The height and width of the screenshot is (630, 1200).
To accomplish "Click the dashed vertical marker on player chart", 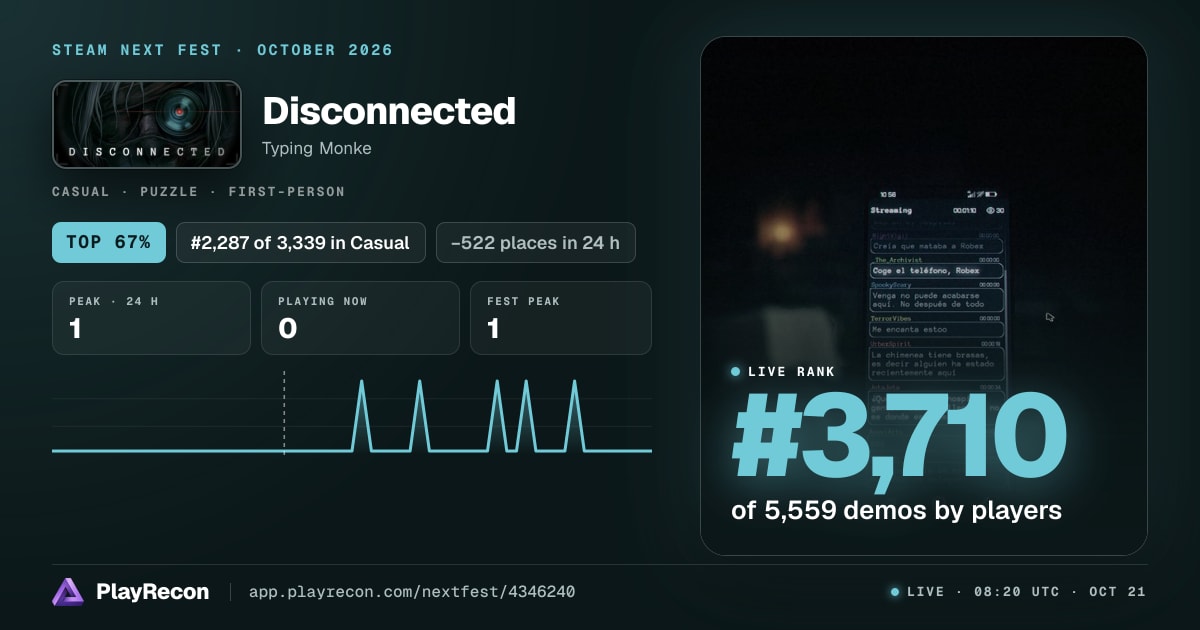I will [x=284, y=413].
